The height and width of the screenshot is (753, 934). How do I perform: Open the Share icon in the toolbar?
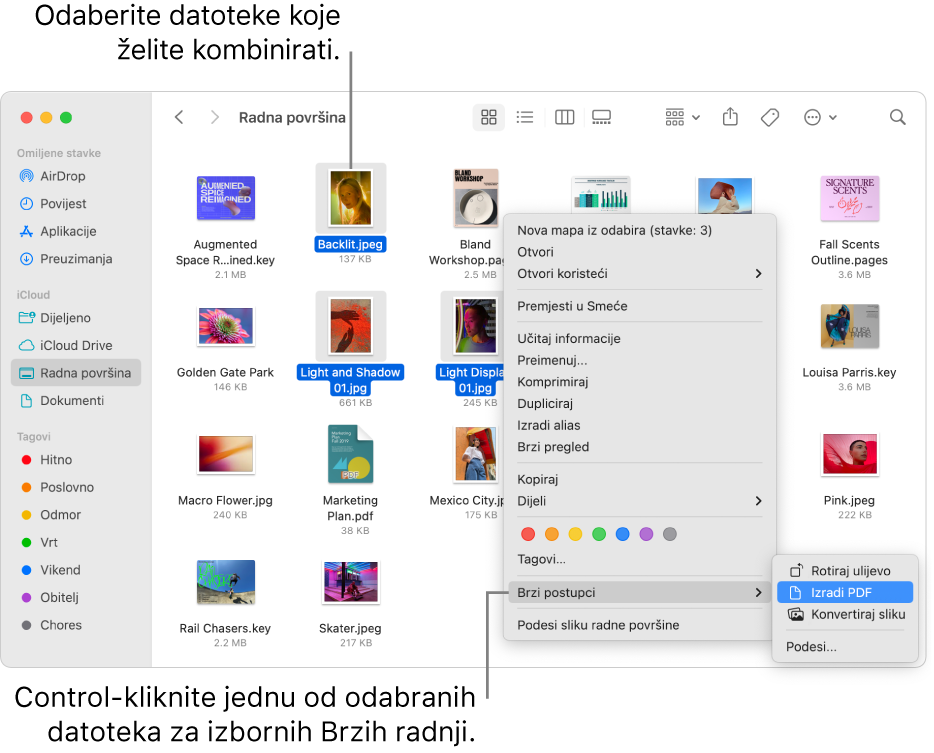pos(730,117)
